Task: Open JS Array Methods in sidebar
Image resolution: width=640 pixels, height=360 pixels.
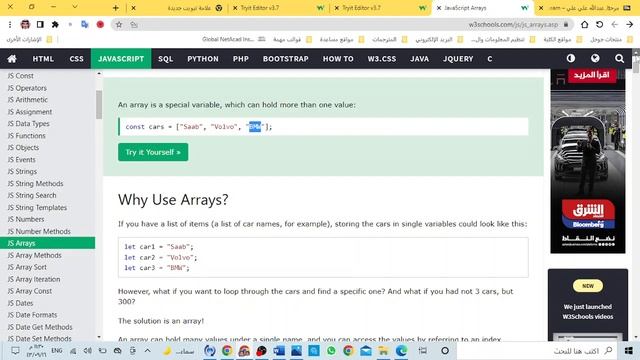Action: (x=34, y=255)
